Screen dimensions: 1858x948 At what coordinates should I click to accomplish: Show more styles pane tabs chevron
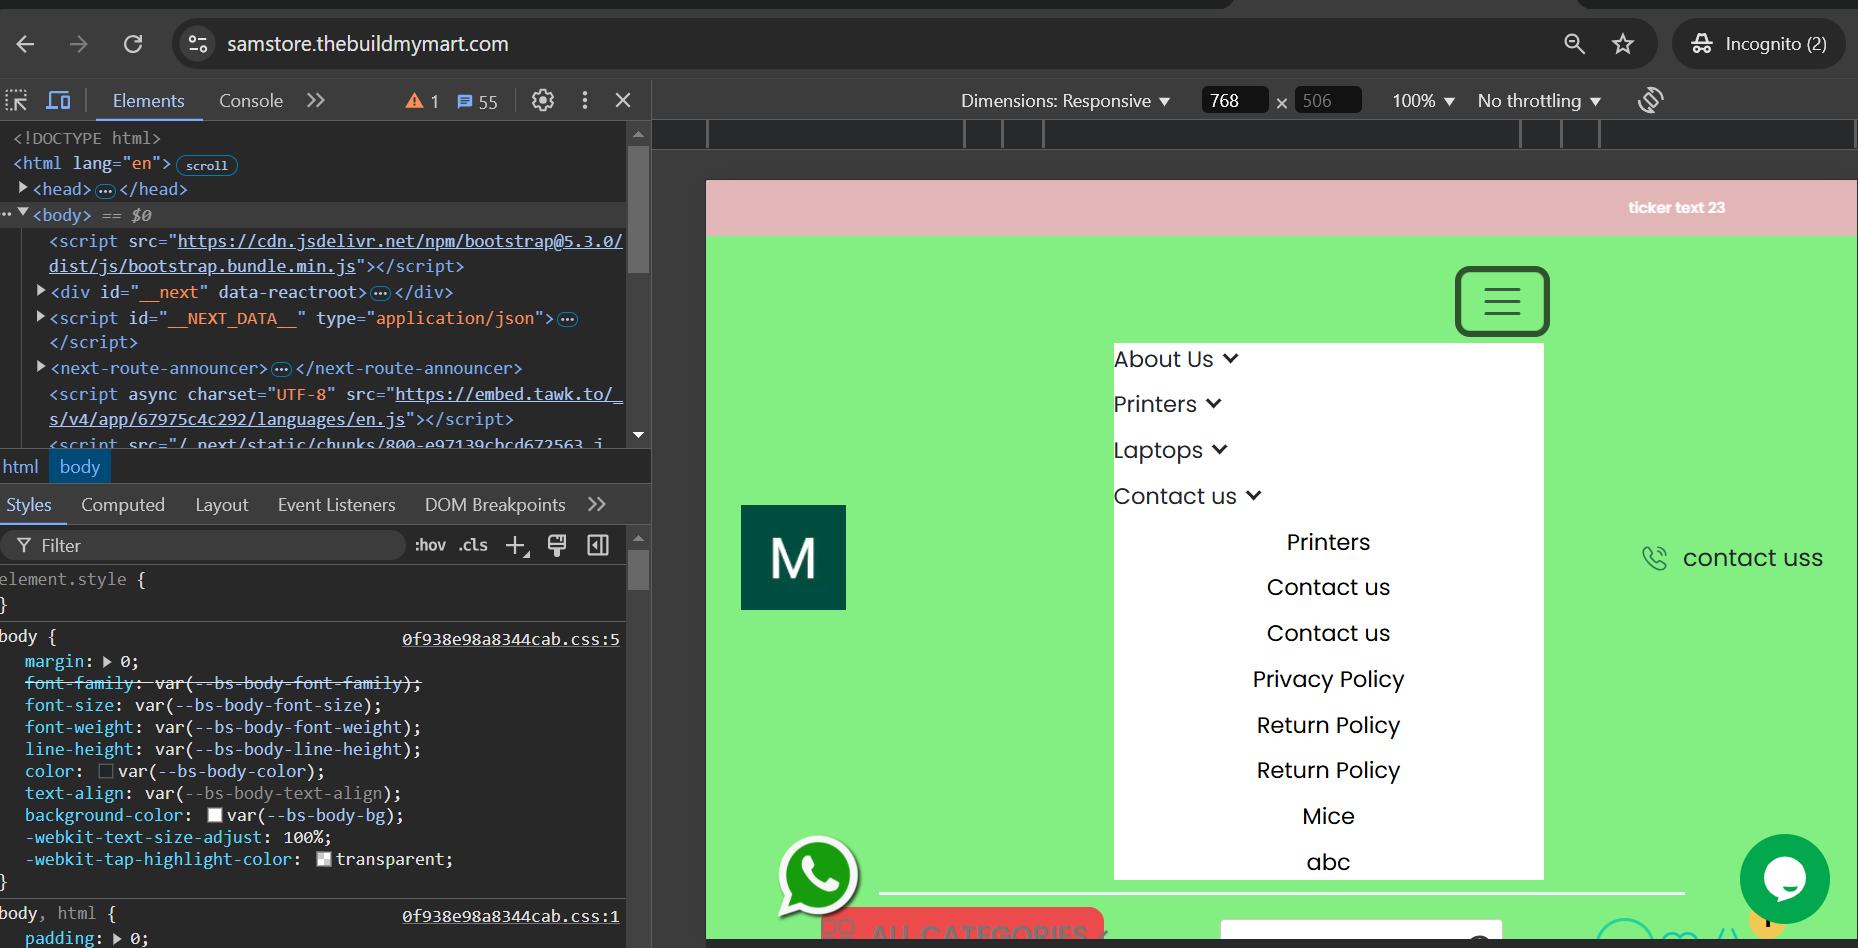597,504
